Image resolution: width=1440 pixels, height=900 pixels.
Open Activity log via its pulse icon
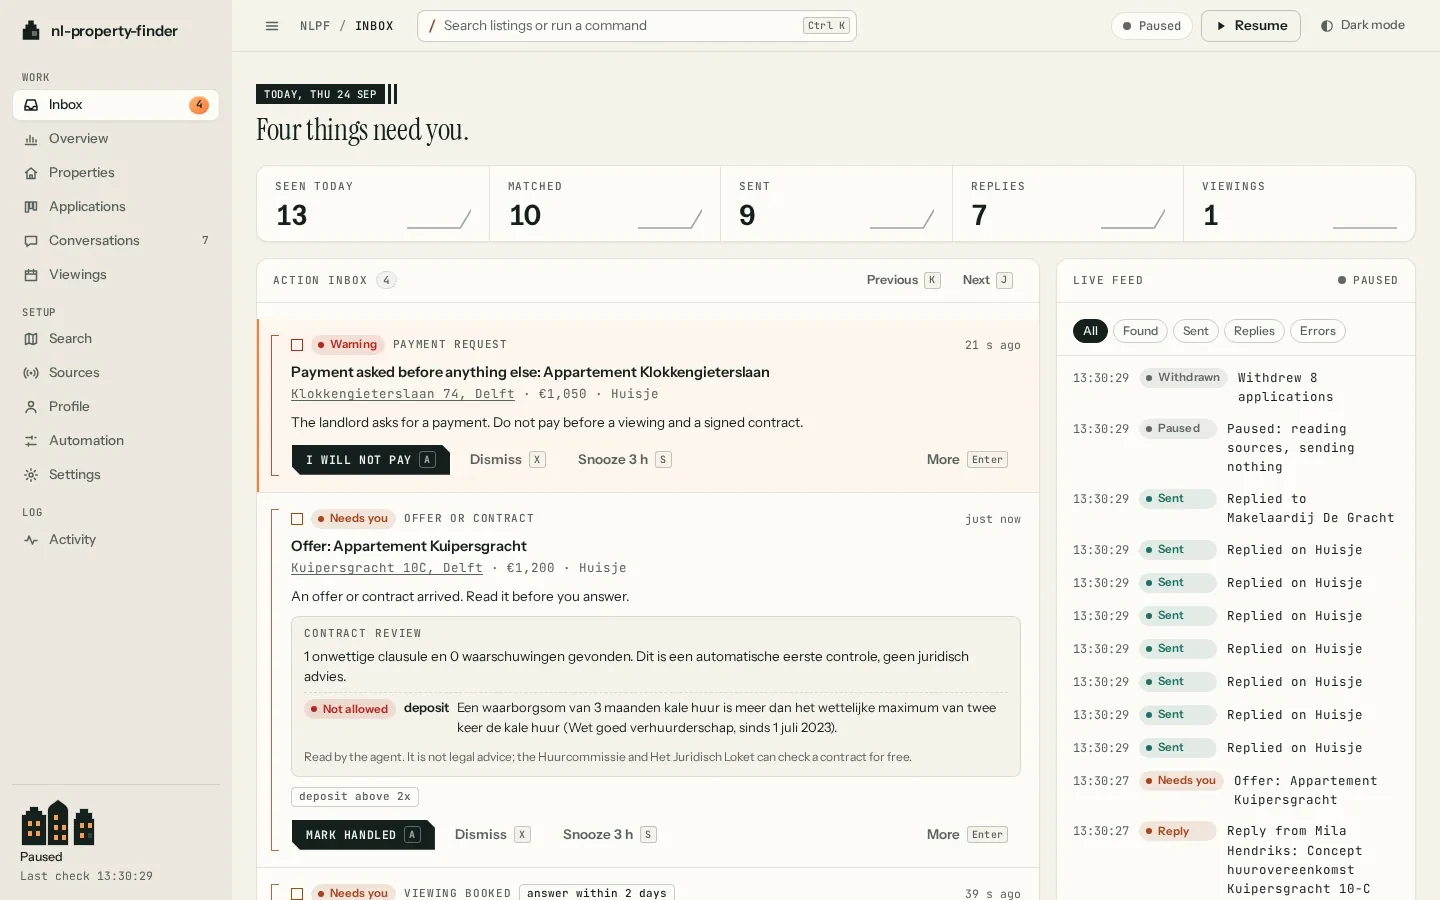click(31, 540)
